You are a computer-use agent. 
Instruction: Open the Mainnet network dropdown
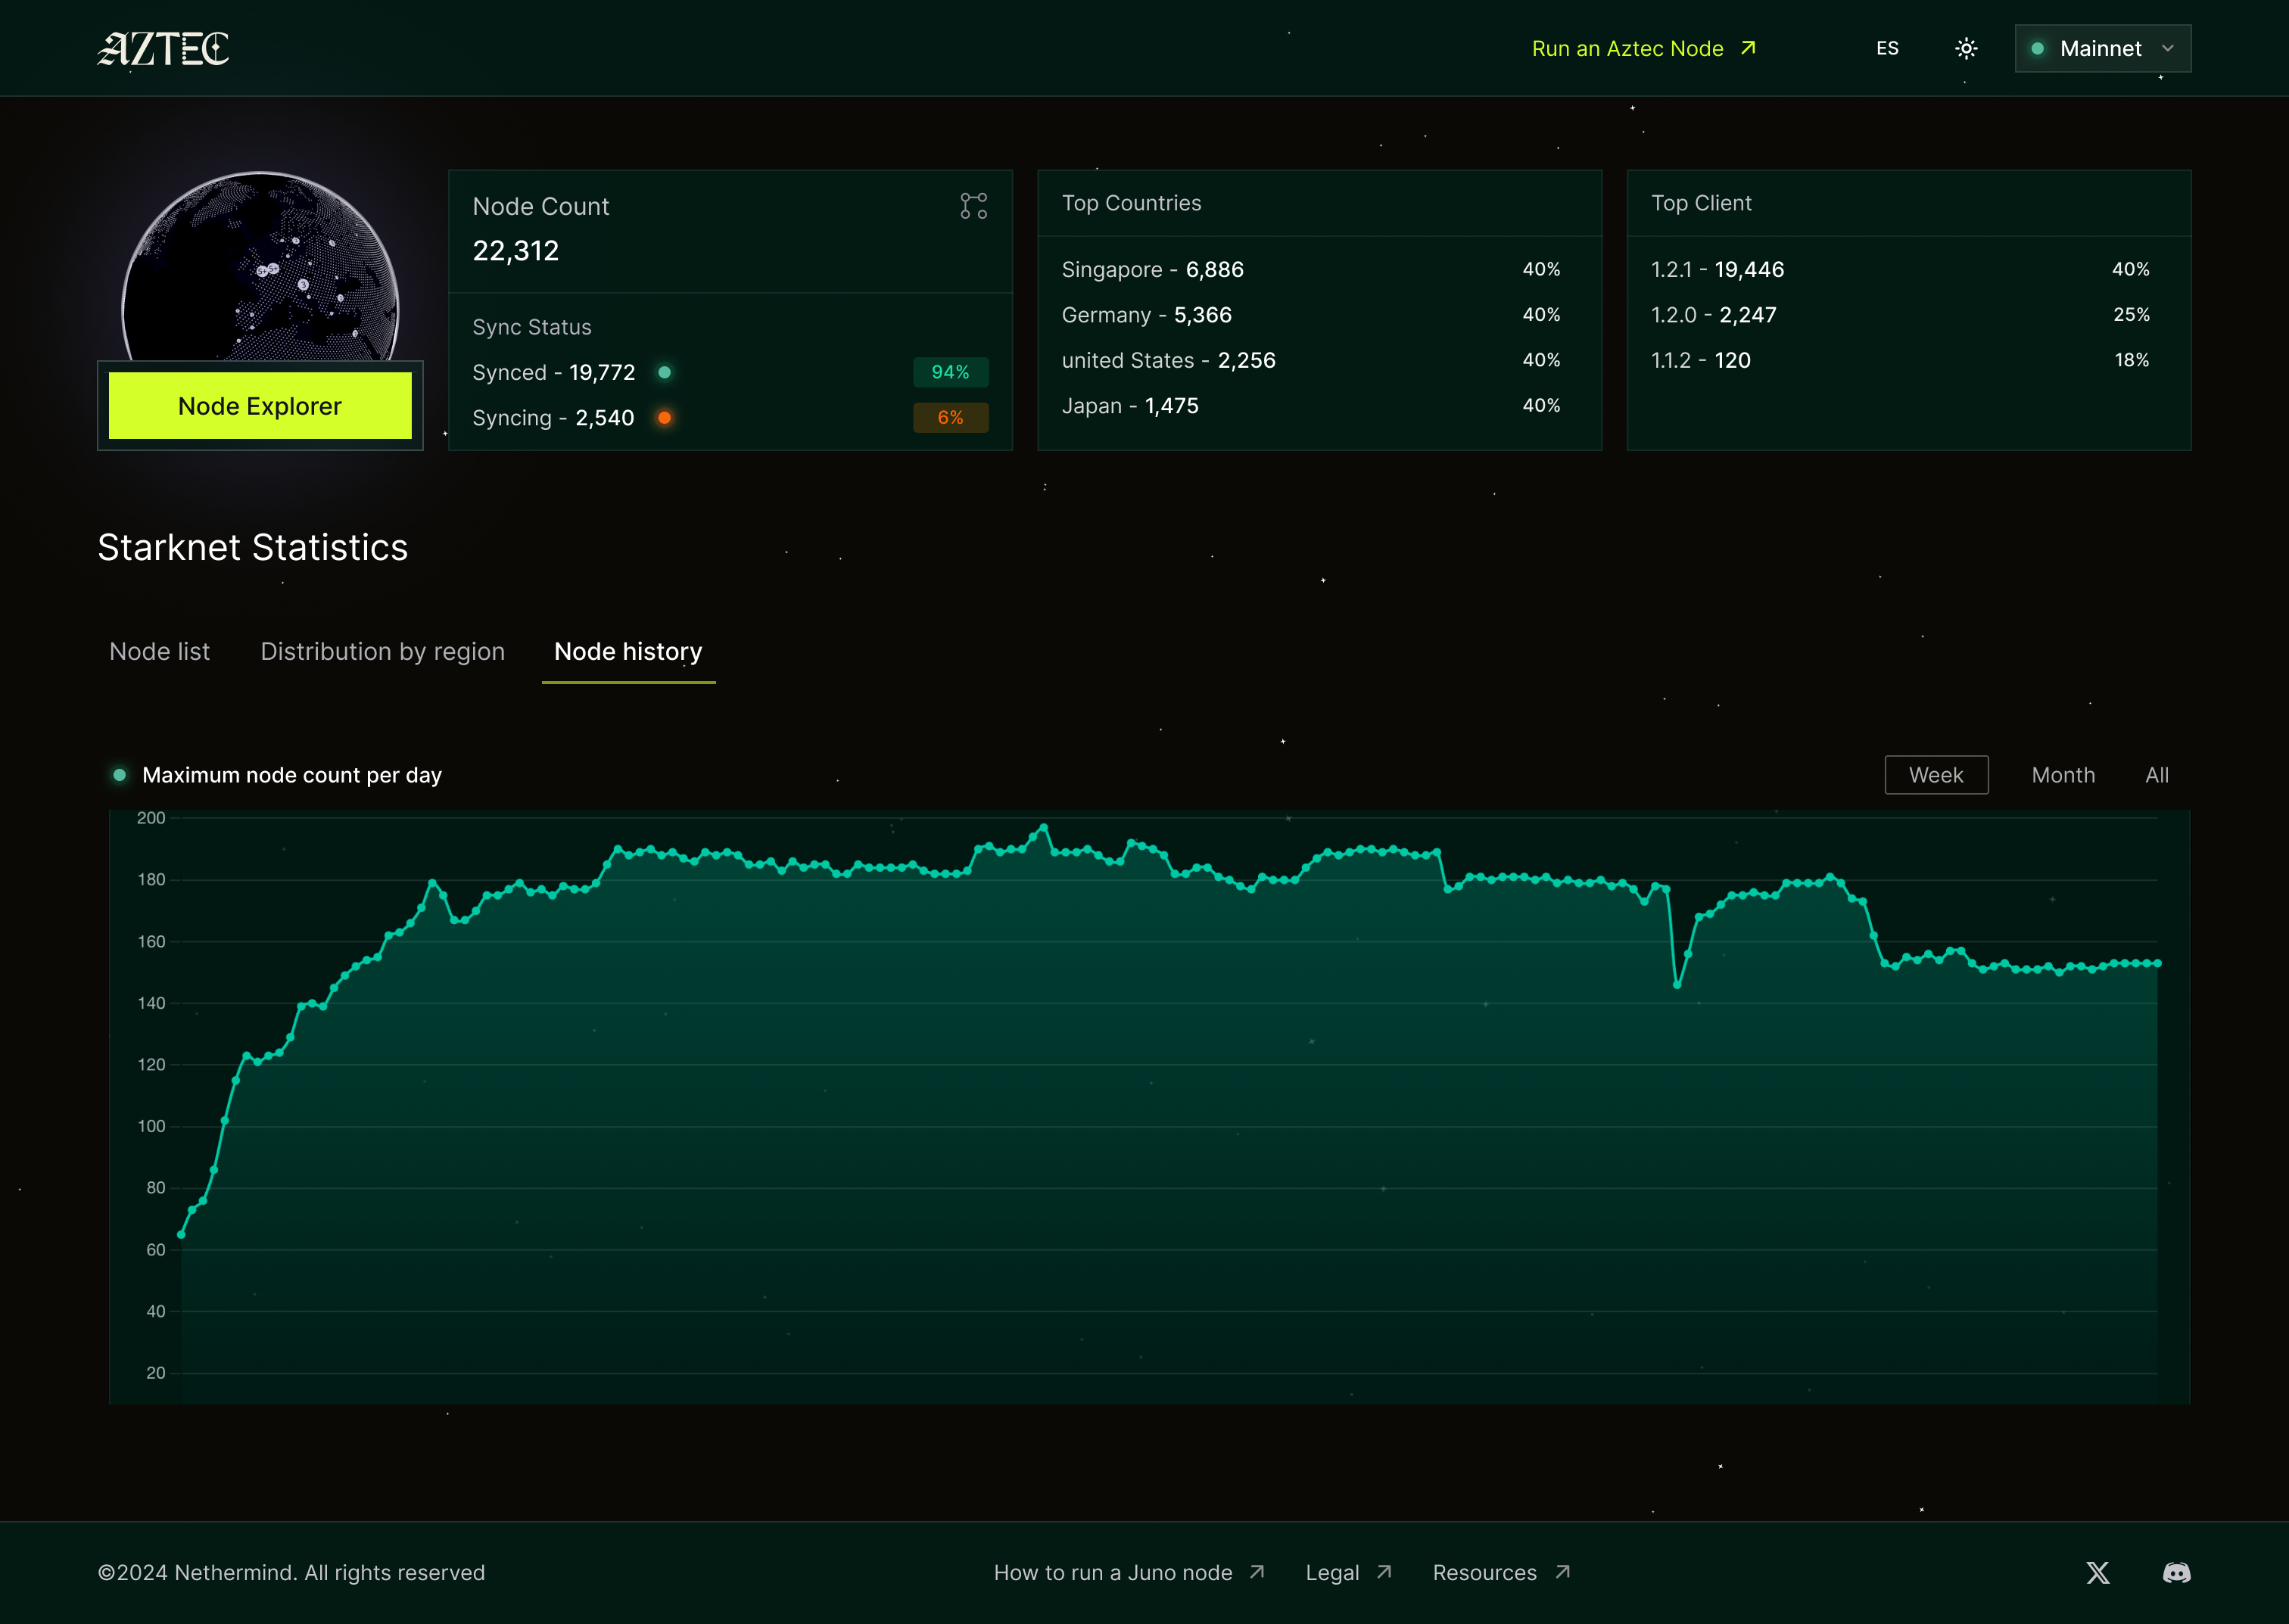click(2102, 48)
